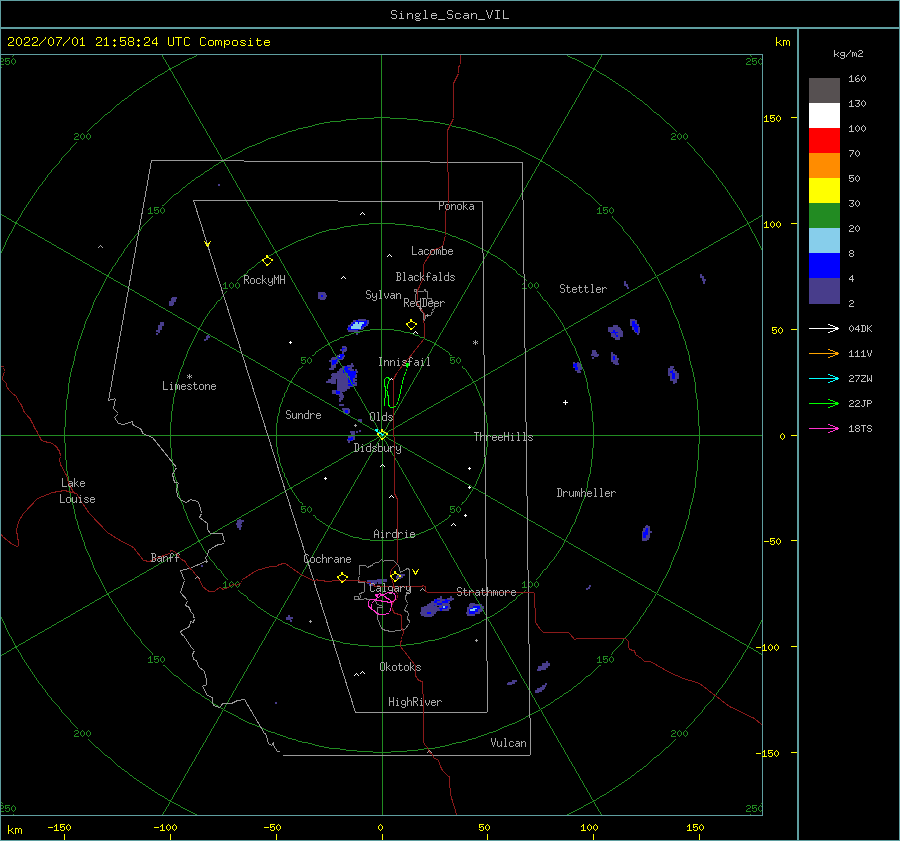Click the bright blue 8 kg/m2 swatch
The width and height of the screenshot is (900, 841).
point(824,265)
